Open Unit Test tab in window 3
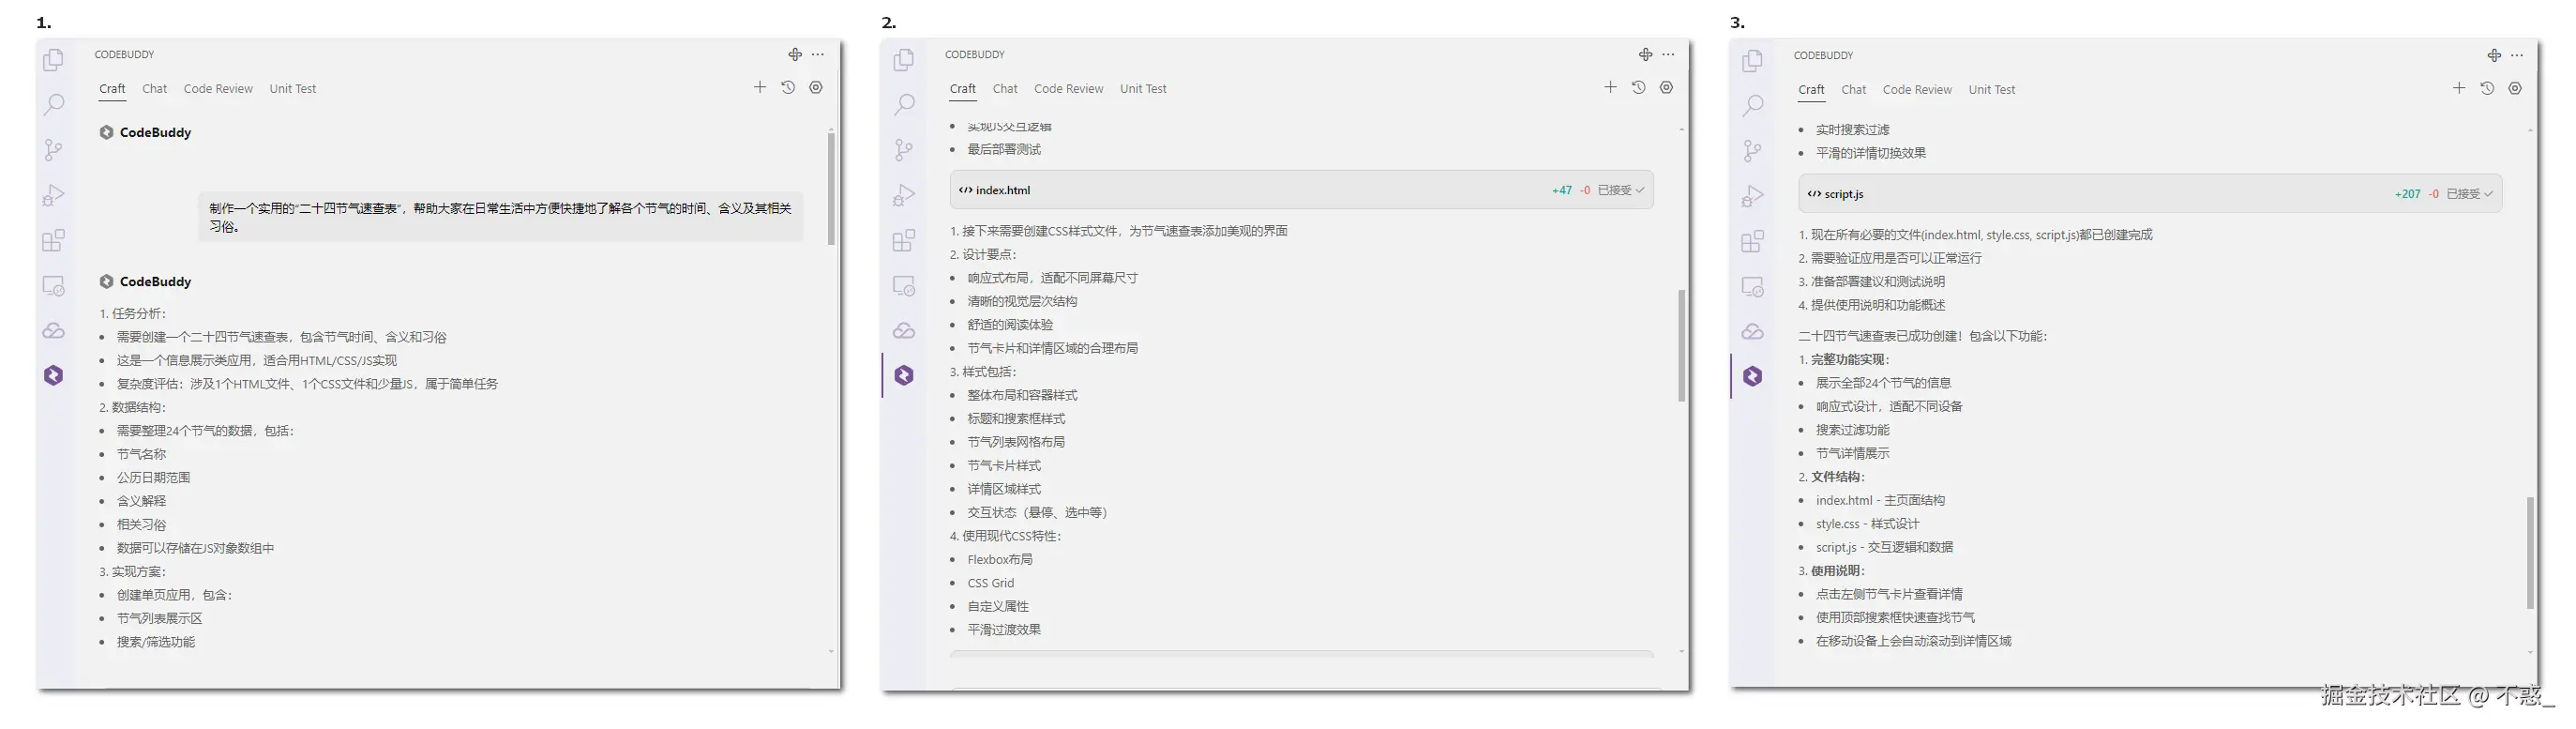The height and width of the screenshot is (729, 2576). 1992,90
